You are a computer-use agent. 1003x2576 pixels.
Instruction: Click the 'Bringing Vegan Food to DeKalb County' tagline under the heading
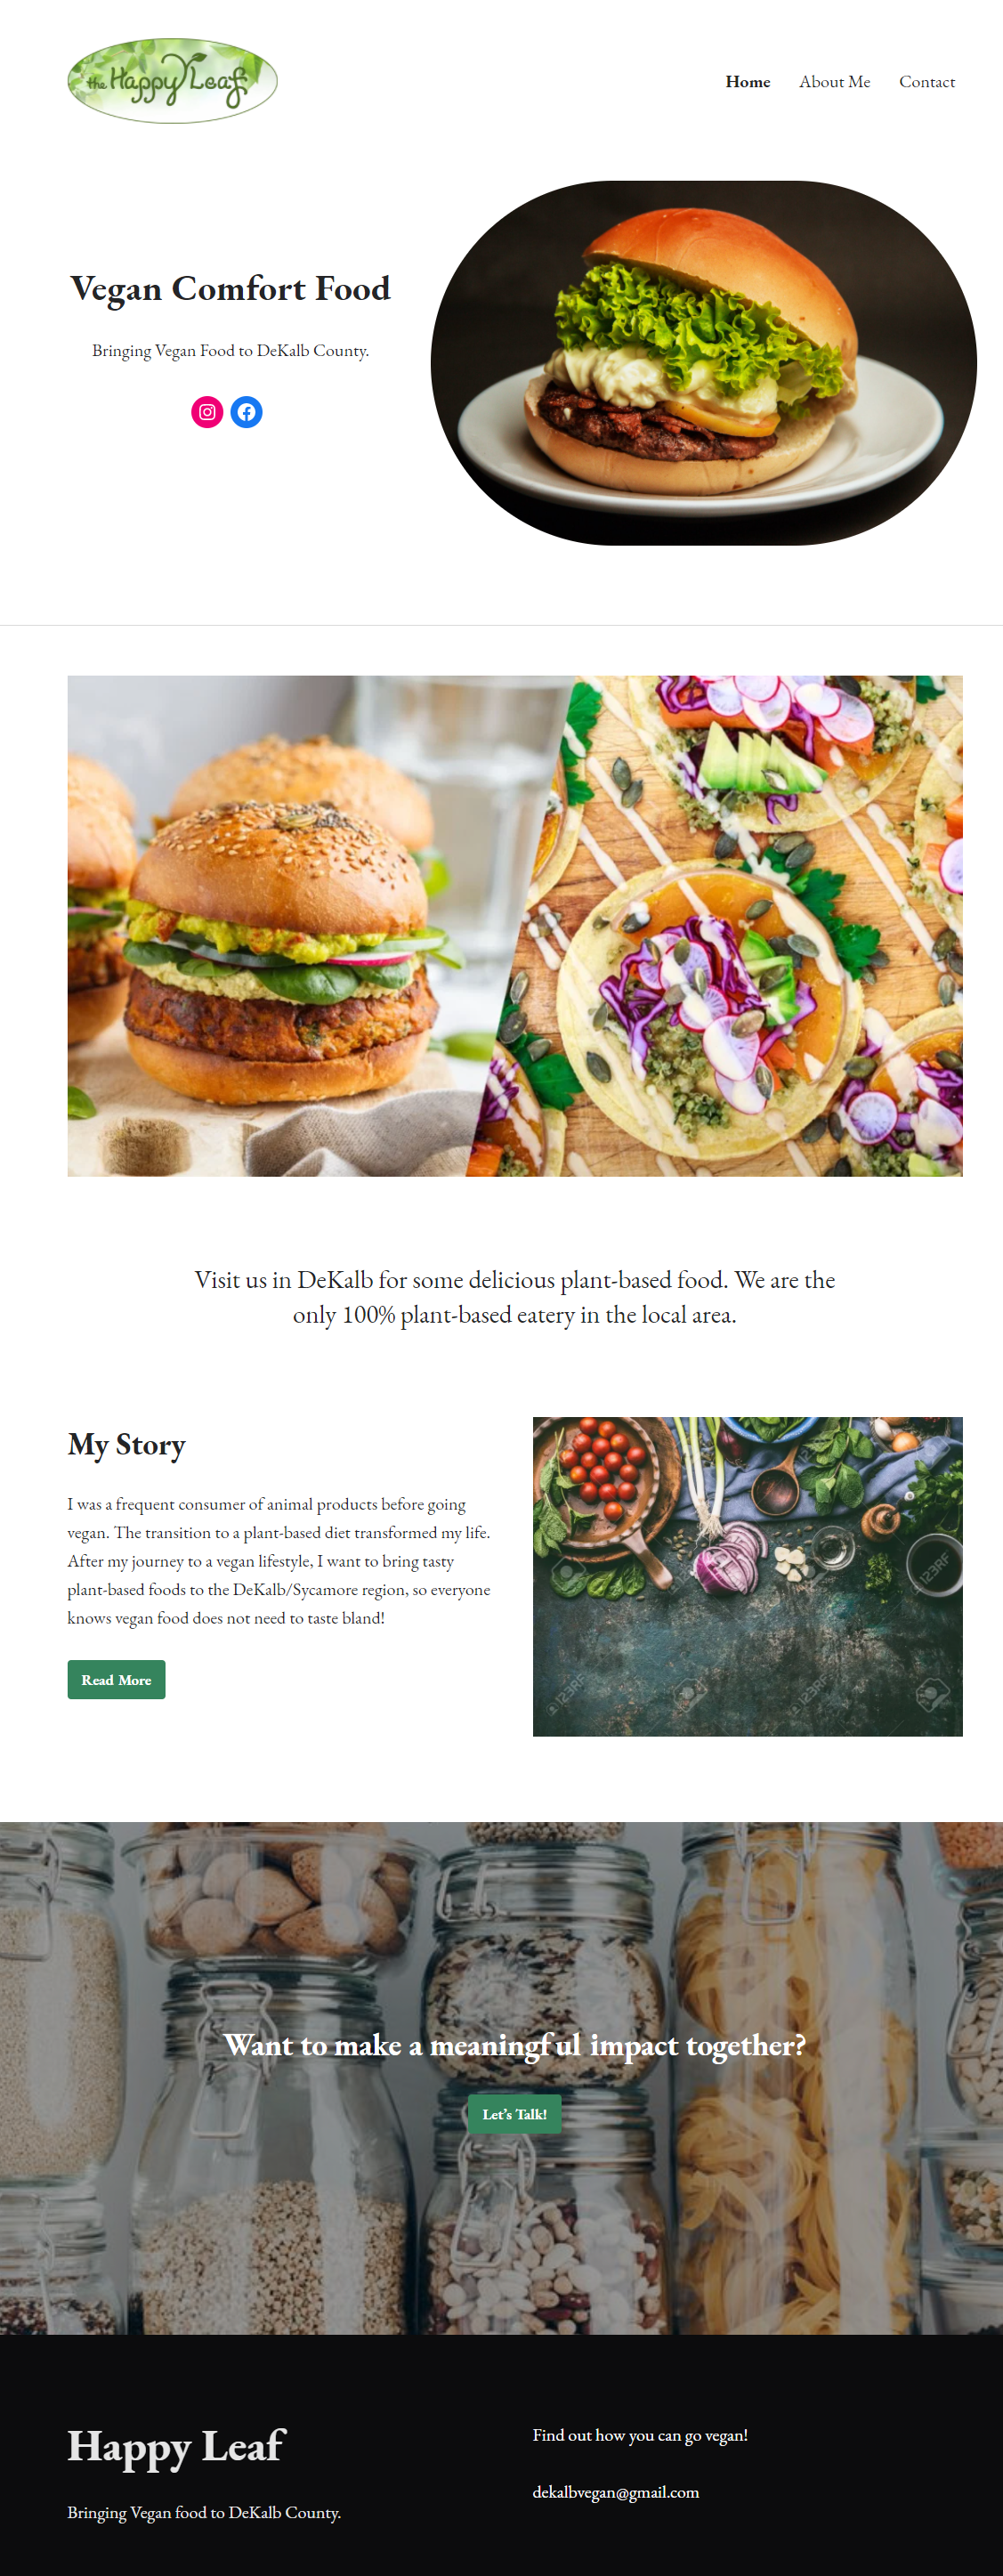tap(231, 351)
